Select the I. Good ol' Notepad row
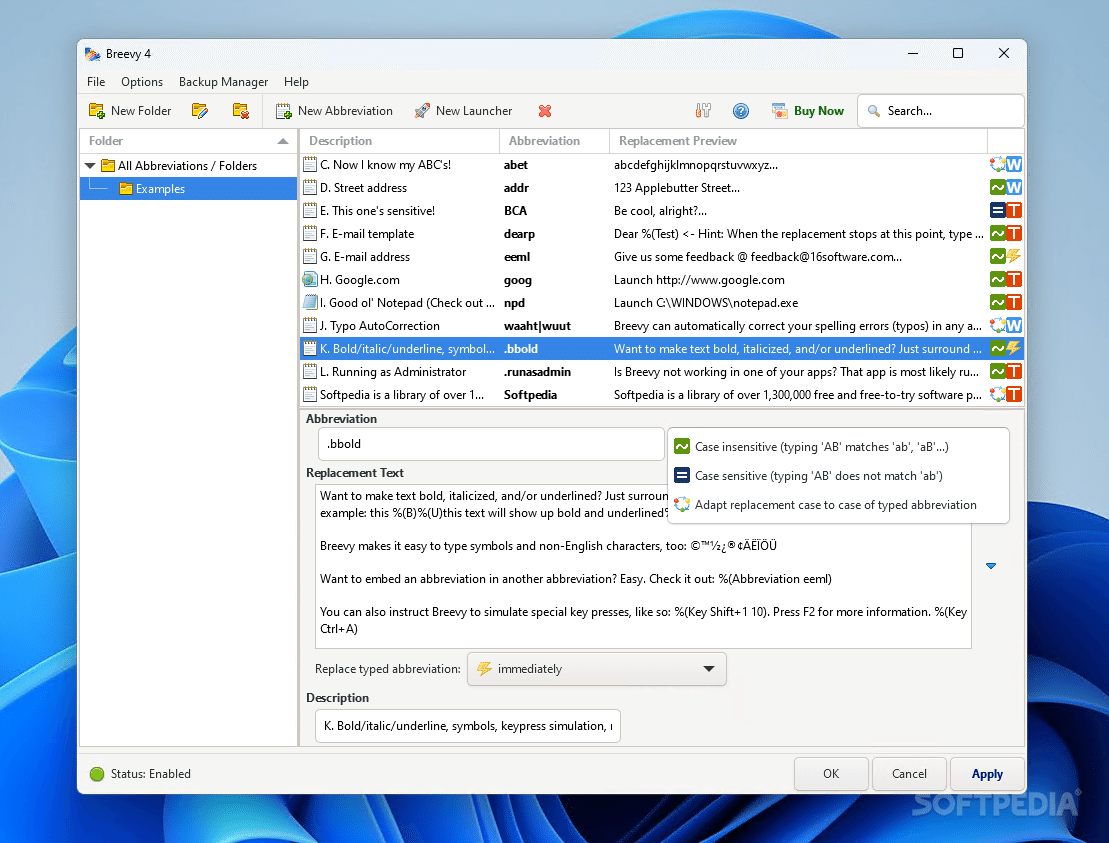Viewport: 1109px width, 843px height. pos(662,303)
